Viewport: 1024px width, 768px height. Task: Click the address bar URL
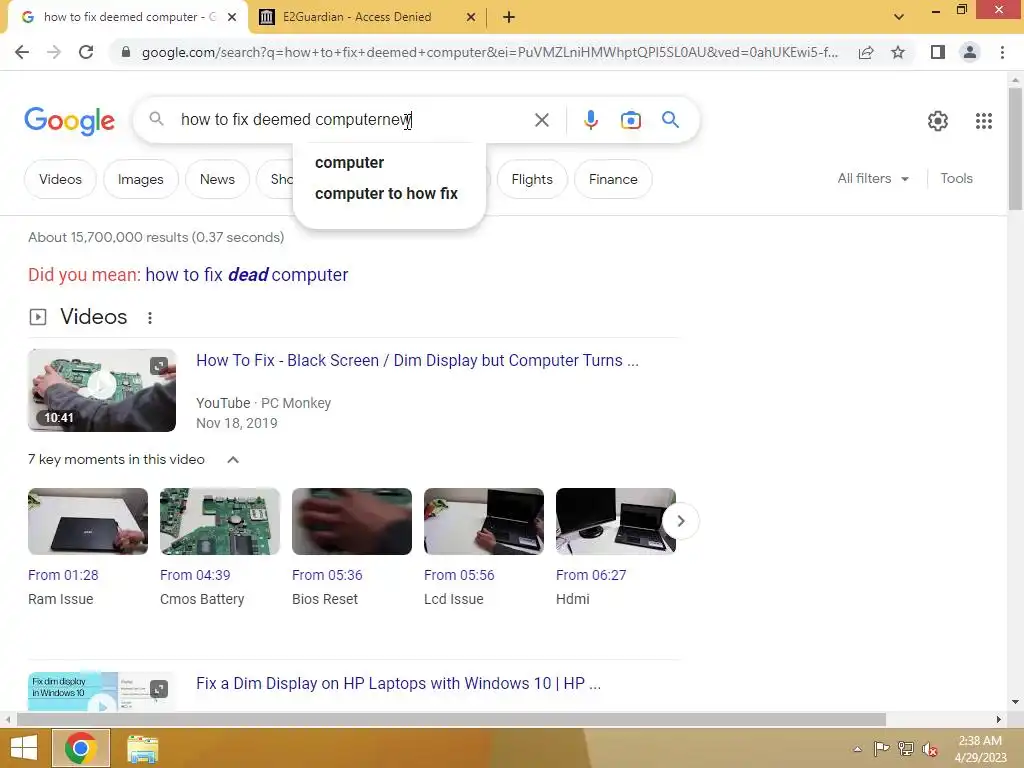[x=490, y=52]
